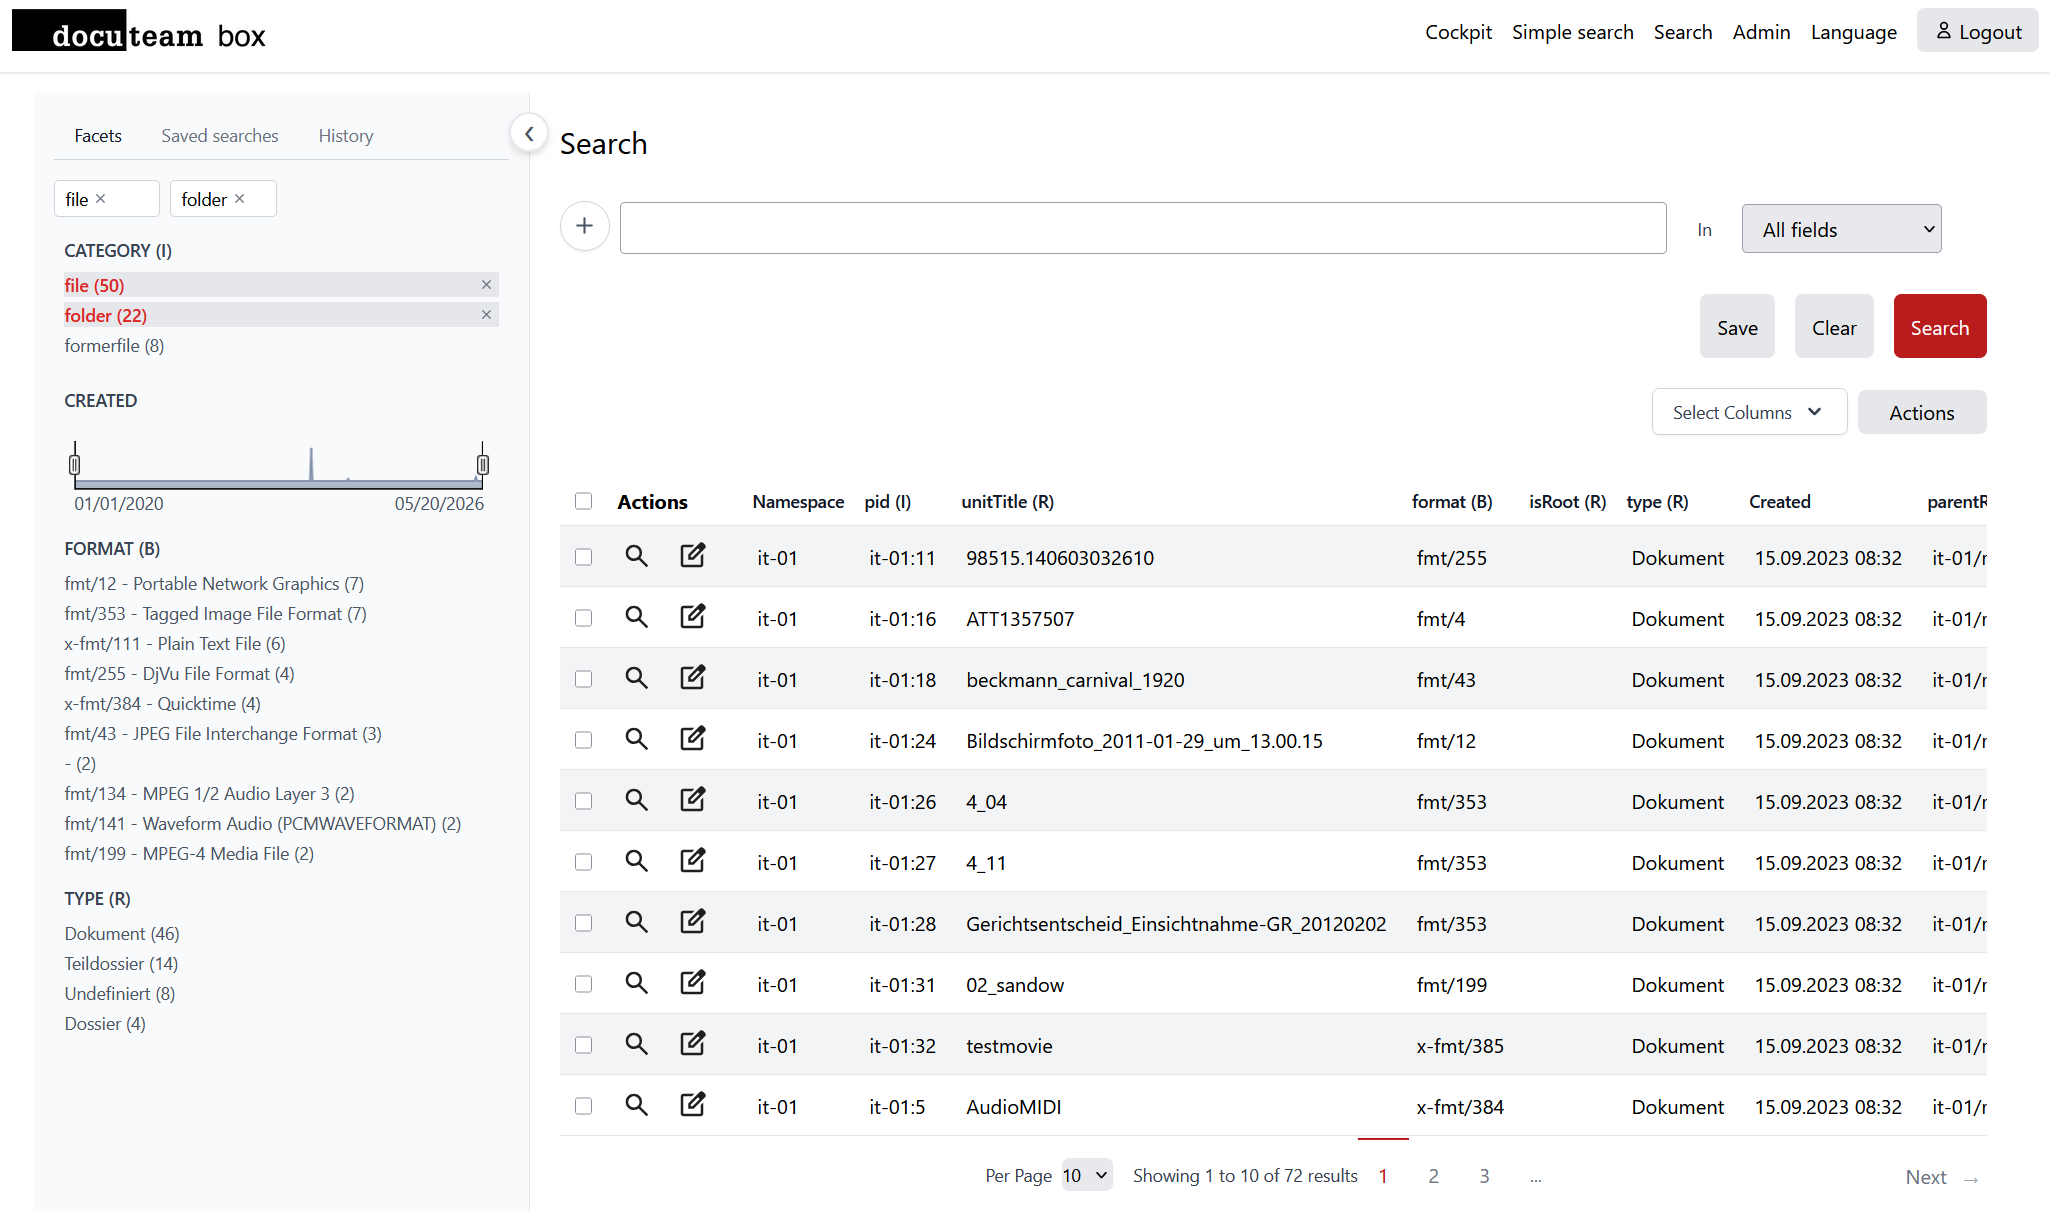Image resolution: width=2050 pixels, height=1211 pixels.
Task: Open the Admin menu
Action: [x=1761, y=32]
